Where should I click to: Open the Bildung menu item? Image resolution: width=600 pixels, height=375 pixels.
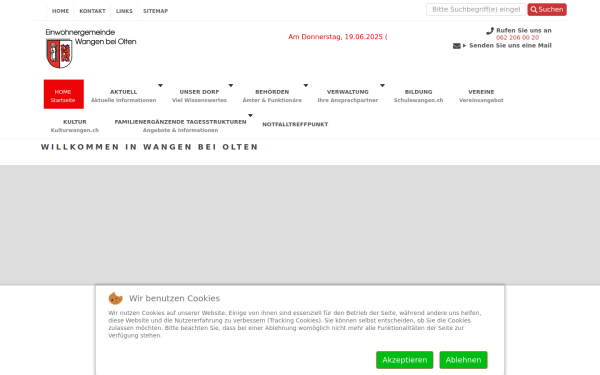[x=419, y=96]
